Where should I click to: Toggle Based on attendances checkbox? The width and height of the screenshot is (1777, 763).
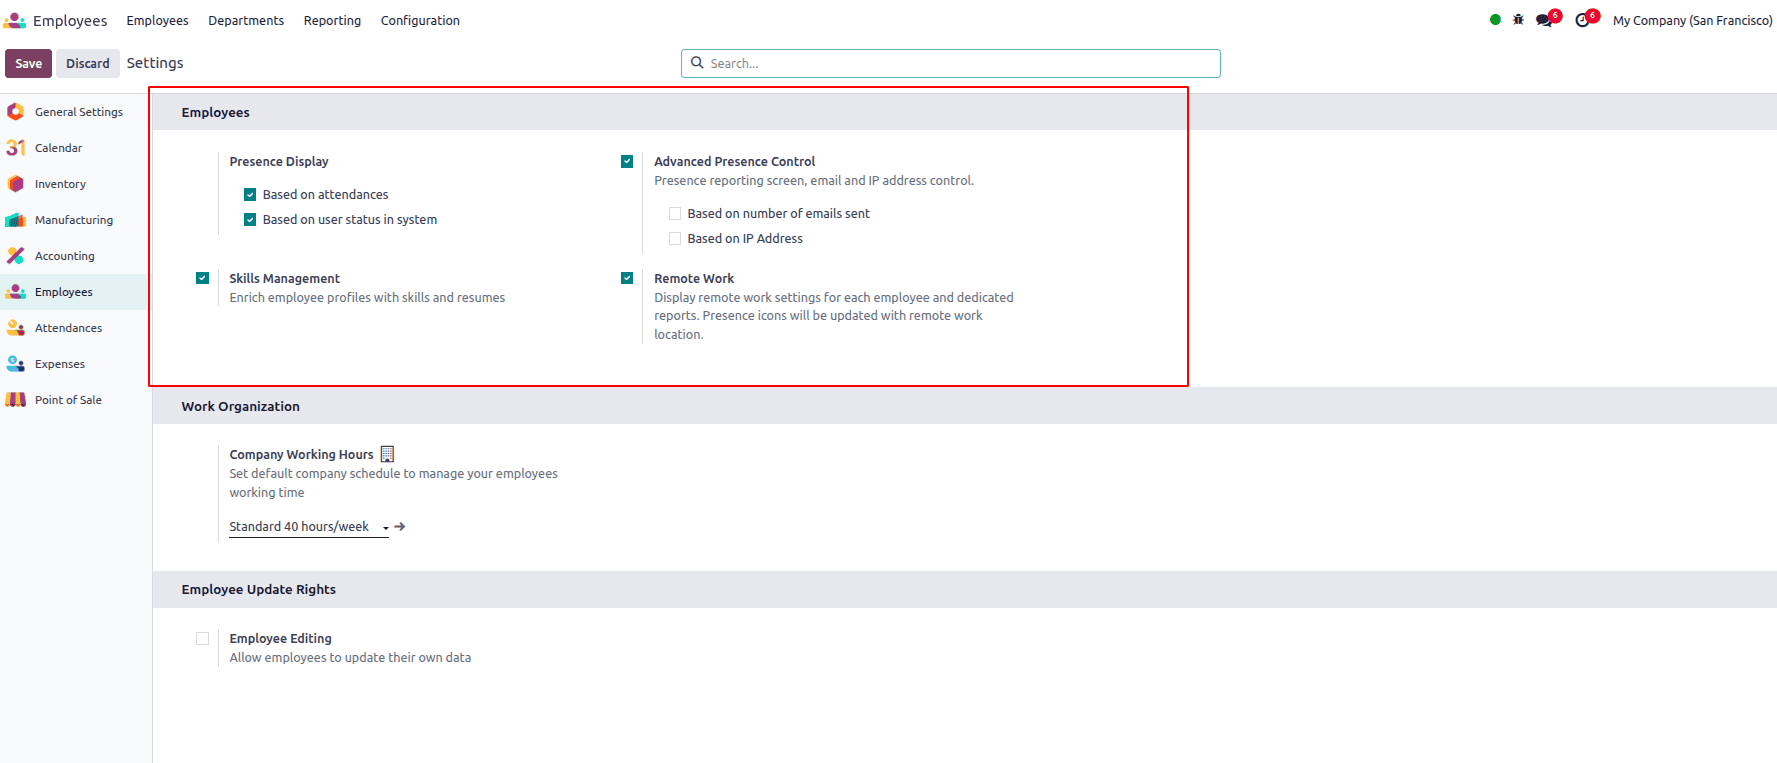click(x=250, y=194)
